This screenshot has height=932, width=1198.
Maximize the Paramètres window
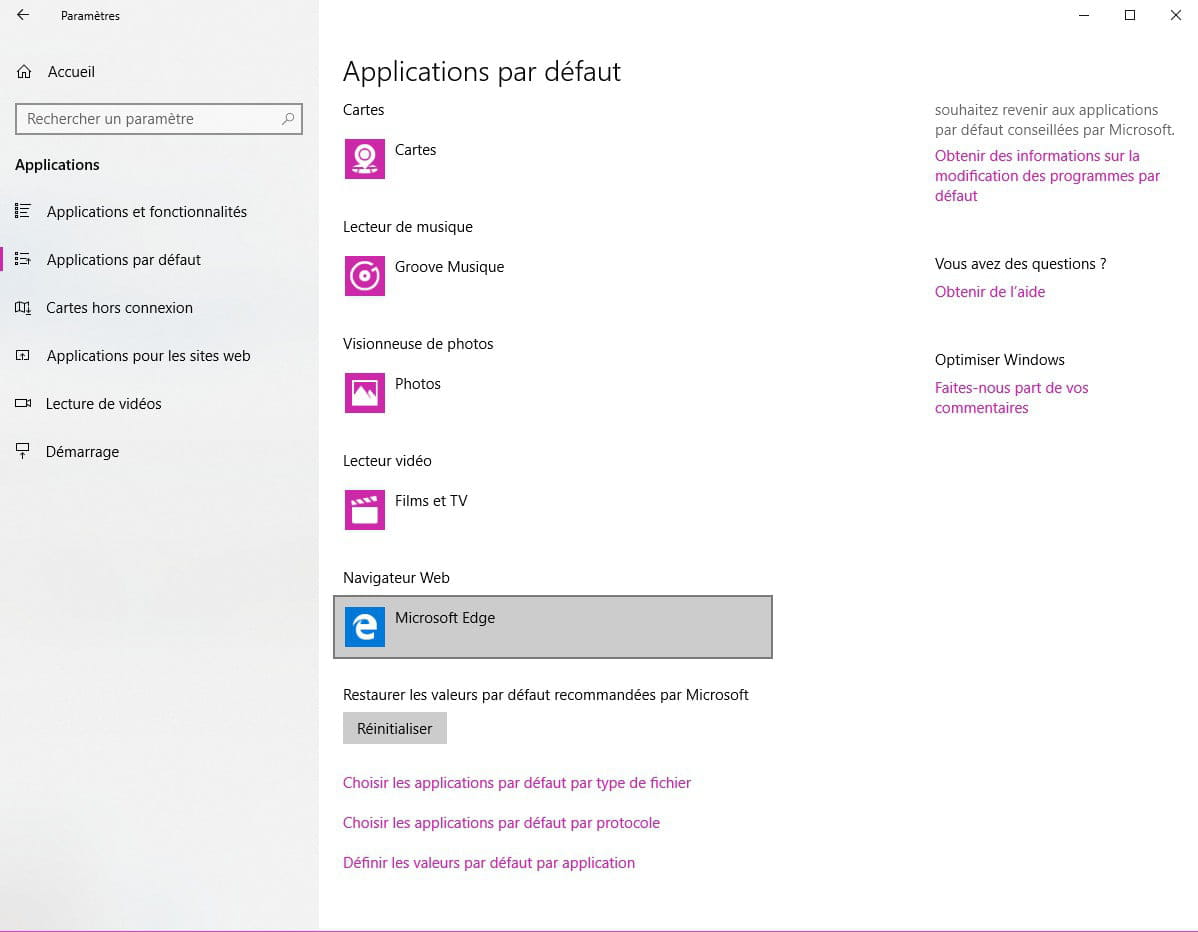tap(1129, 15)
